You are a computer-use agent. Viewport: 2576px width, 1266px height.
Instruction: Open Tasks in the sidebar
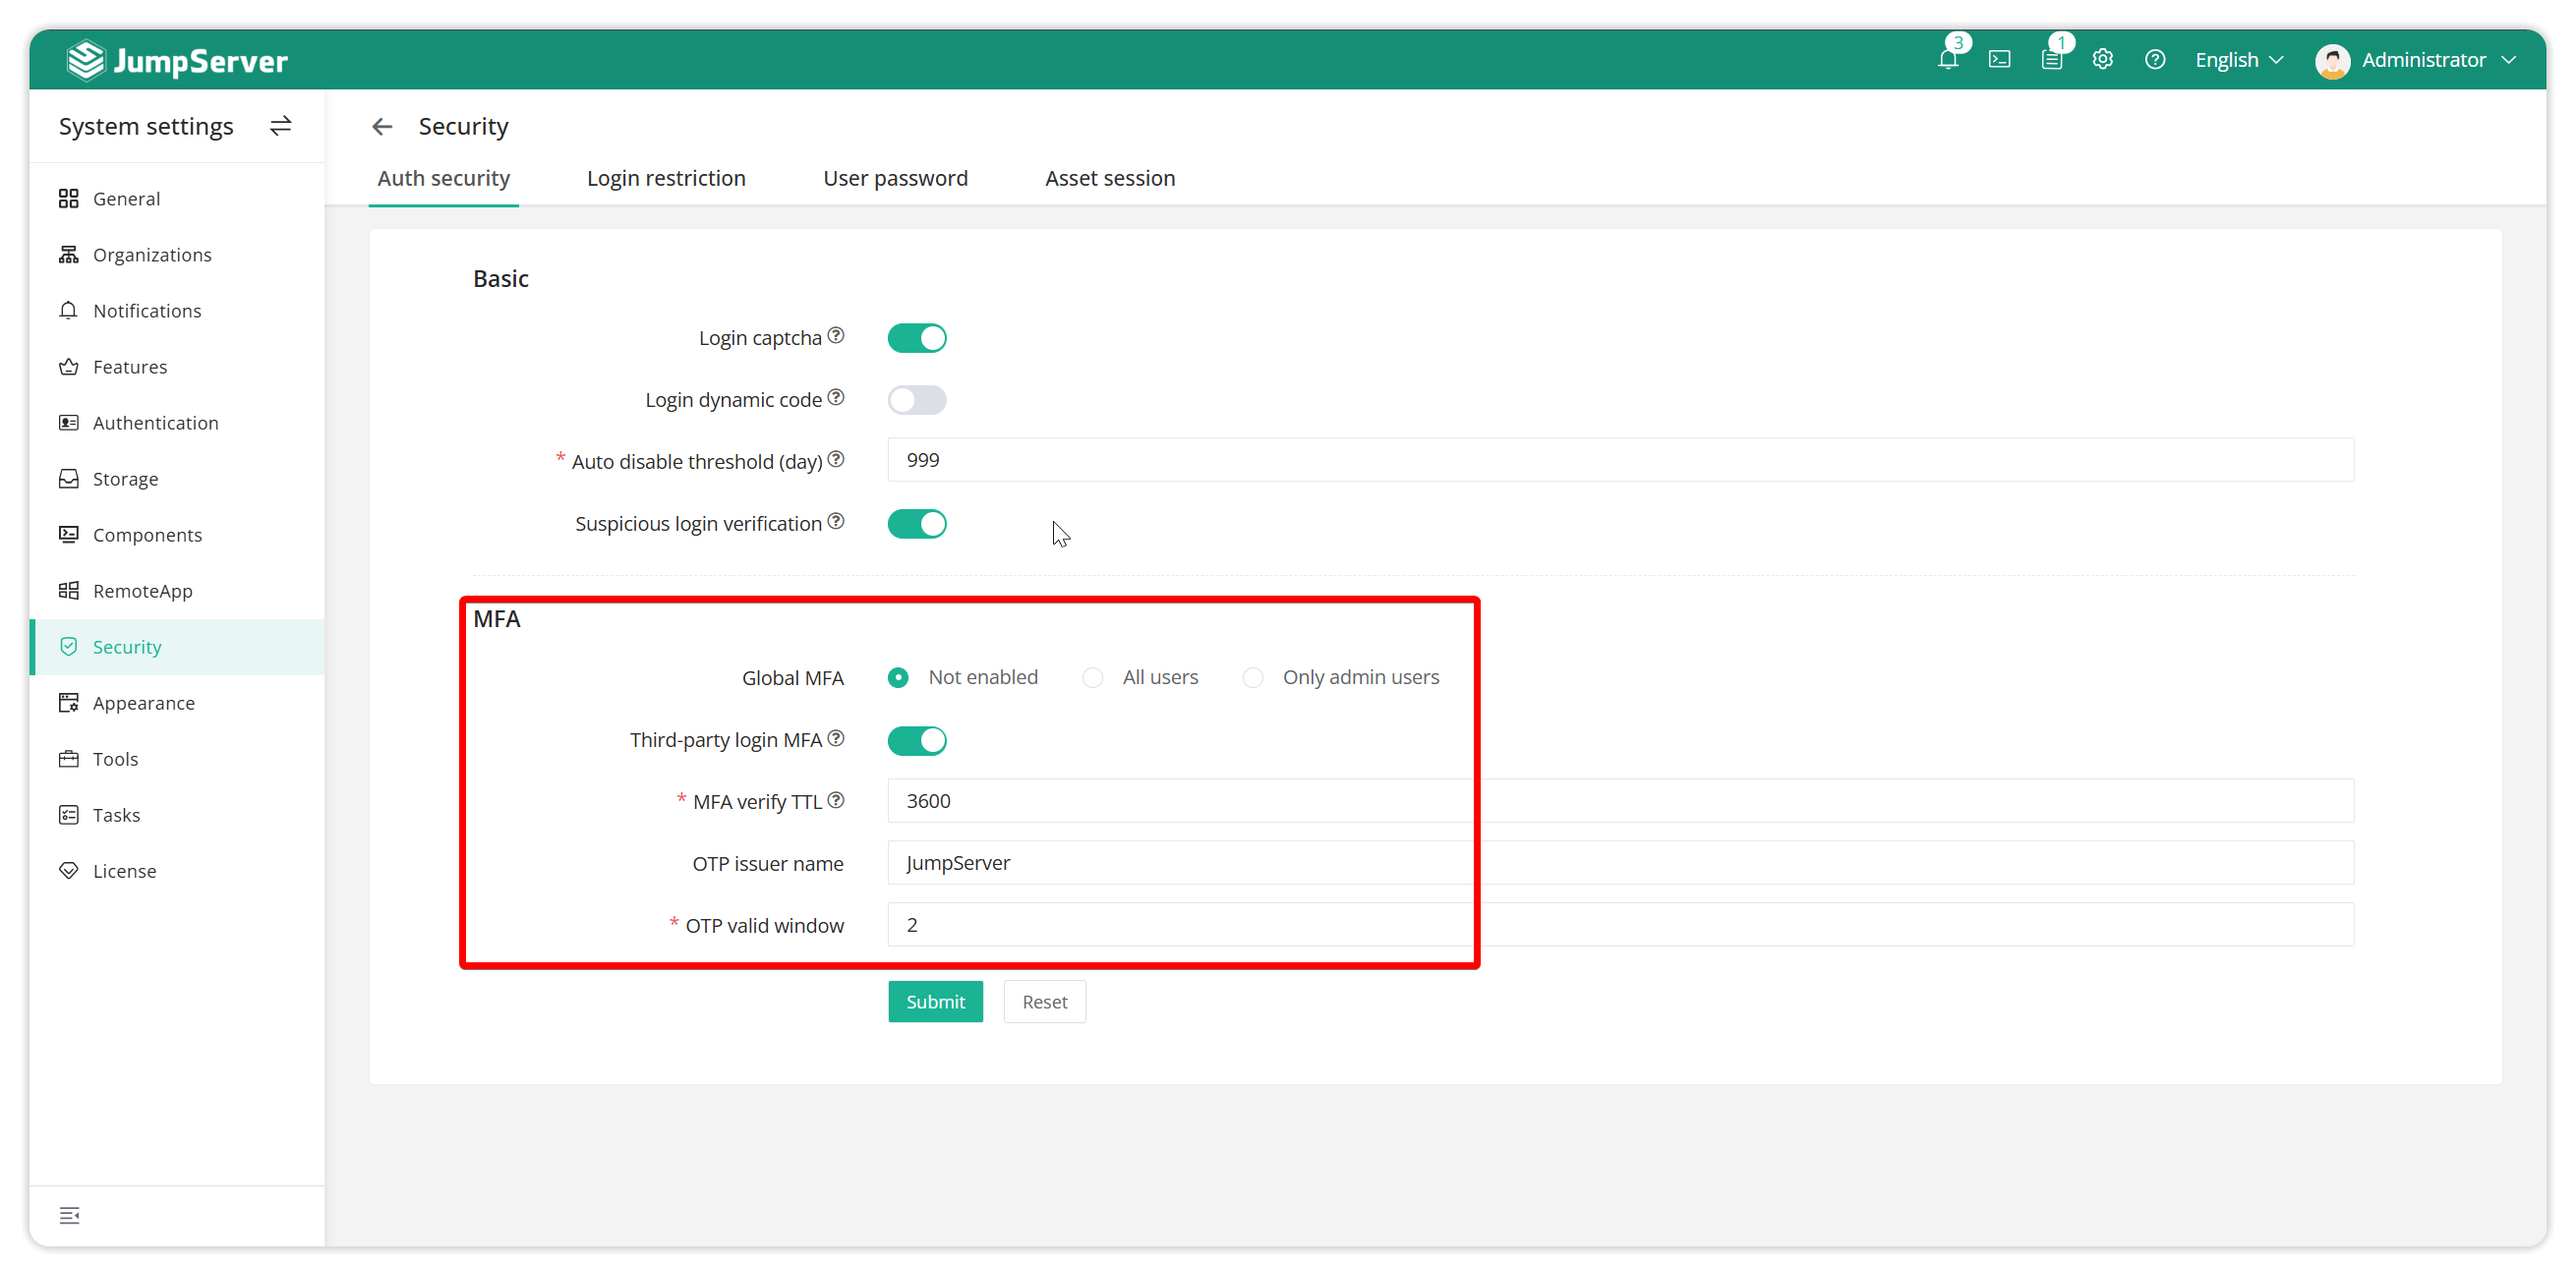point(177,814)
